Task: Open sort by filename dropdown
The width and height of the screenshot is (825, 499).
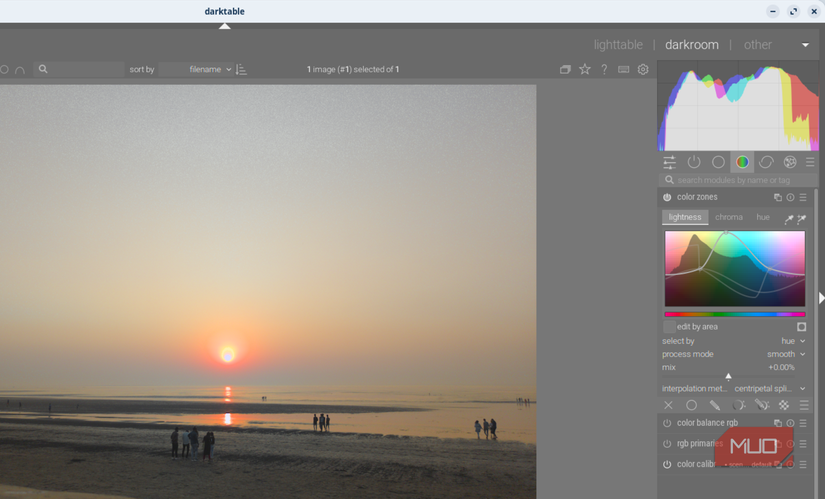Action: (x=196, y=69)
